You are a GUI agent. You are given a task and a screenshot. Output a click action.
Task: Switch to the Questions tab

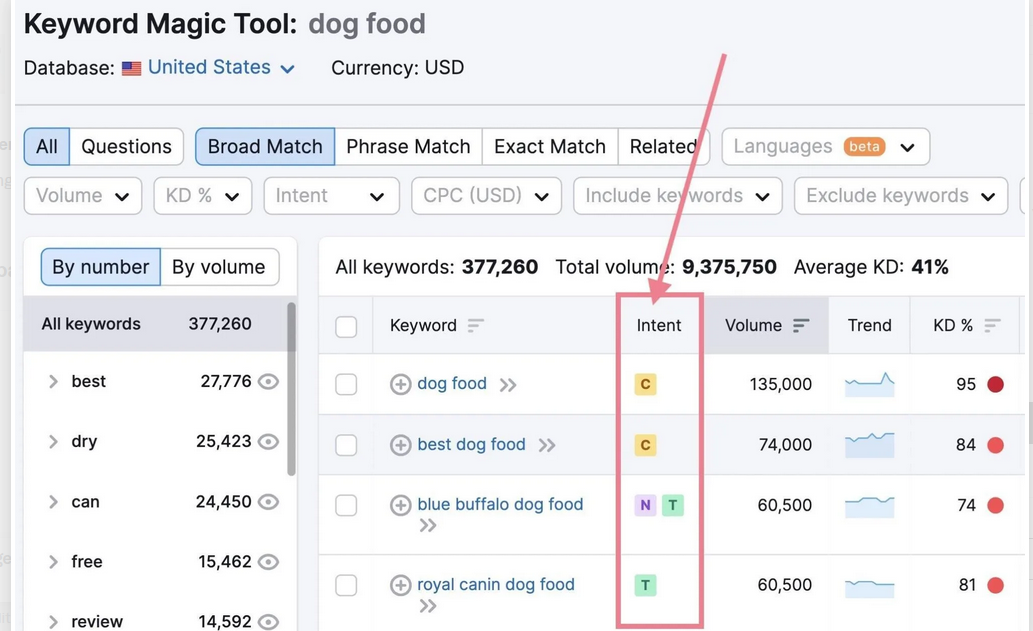point(126,146)
